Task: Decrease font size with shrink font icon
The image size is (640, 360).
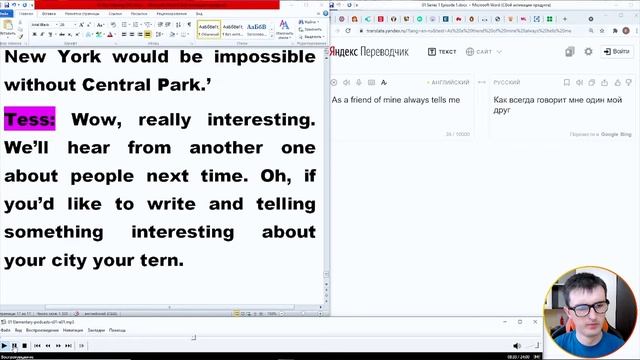Action: pyautogui.click(x=89, y=25)
